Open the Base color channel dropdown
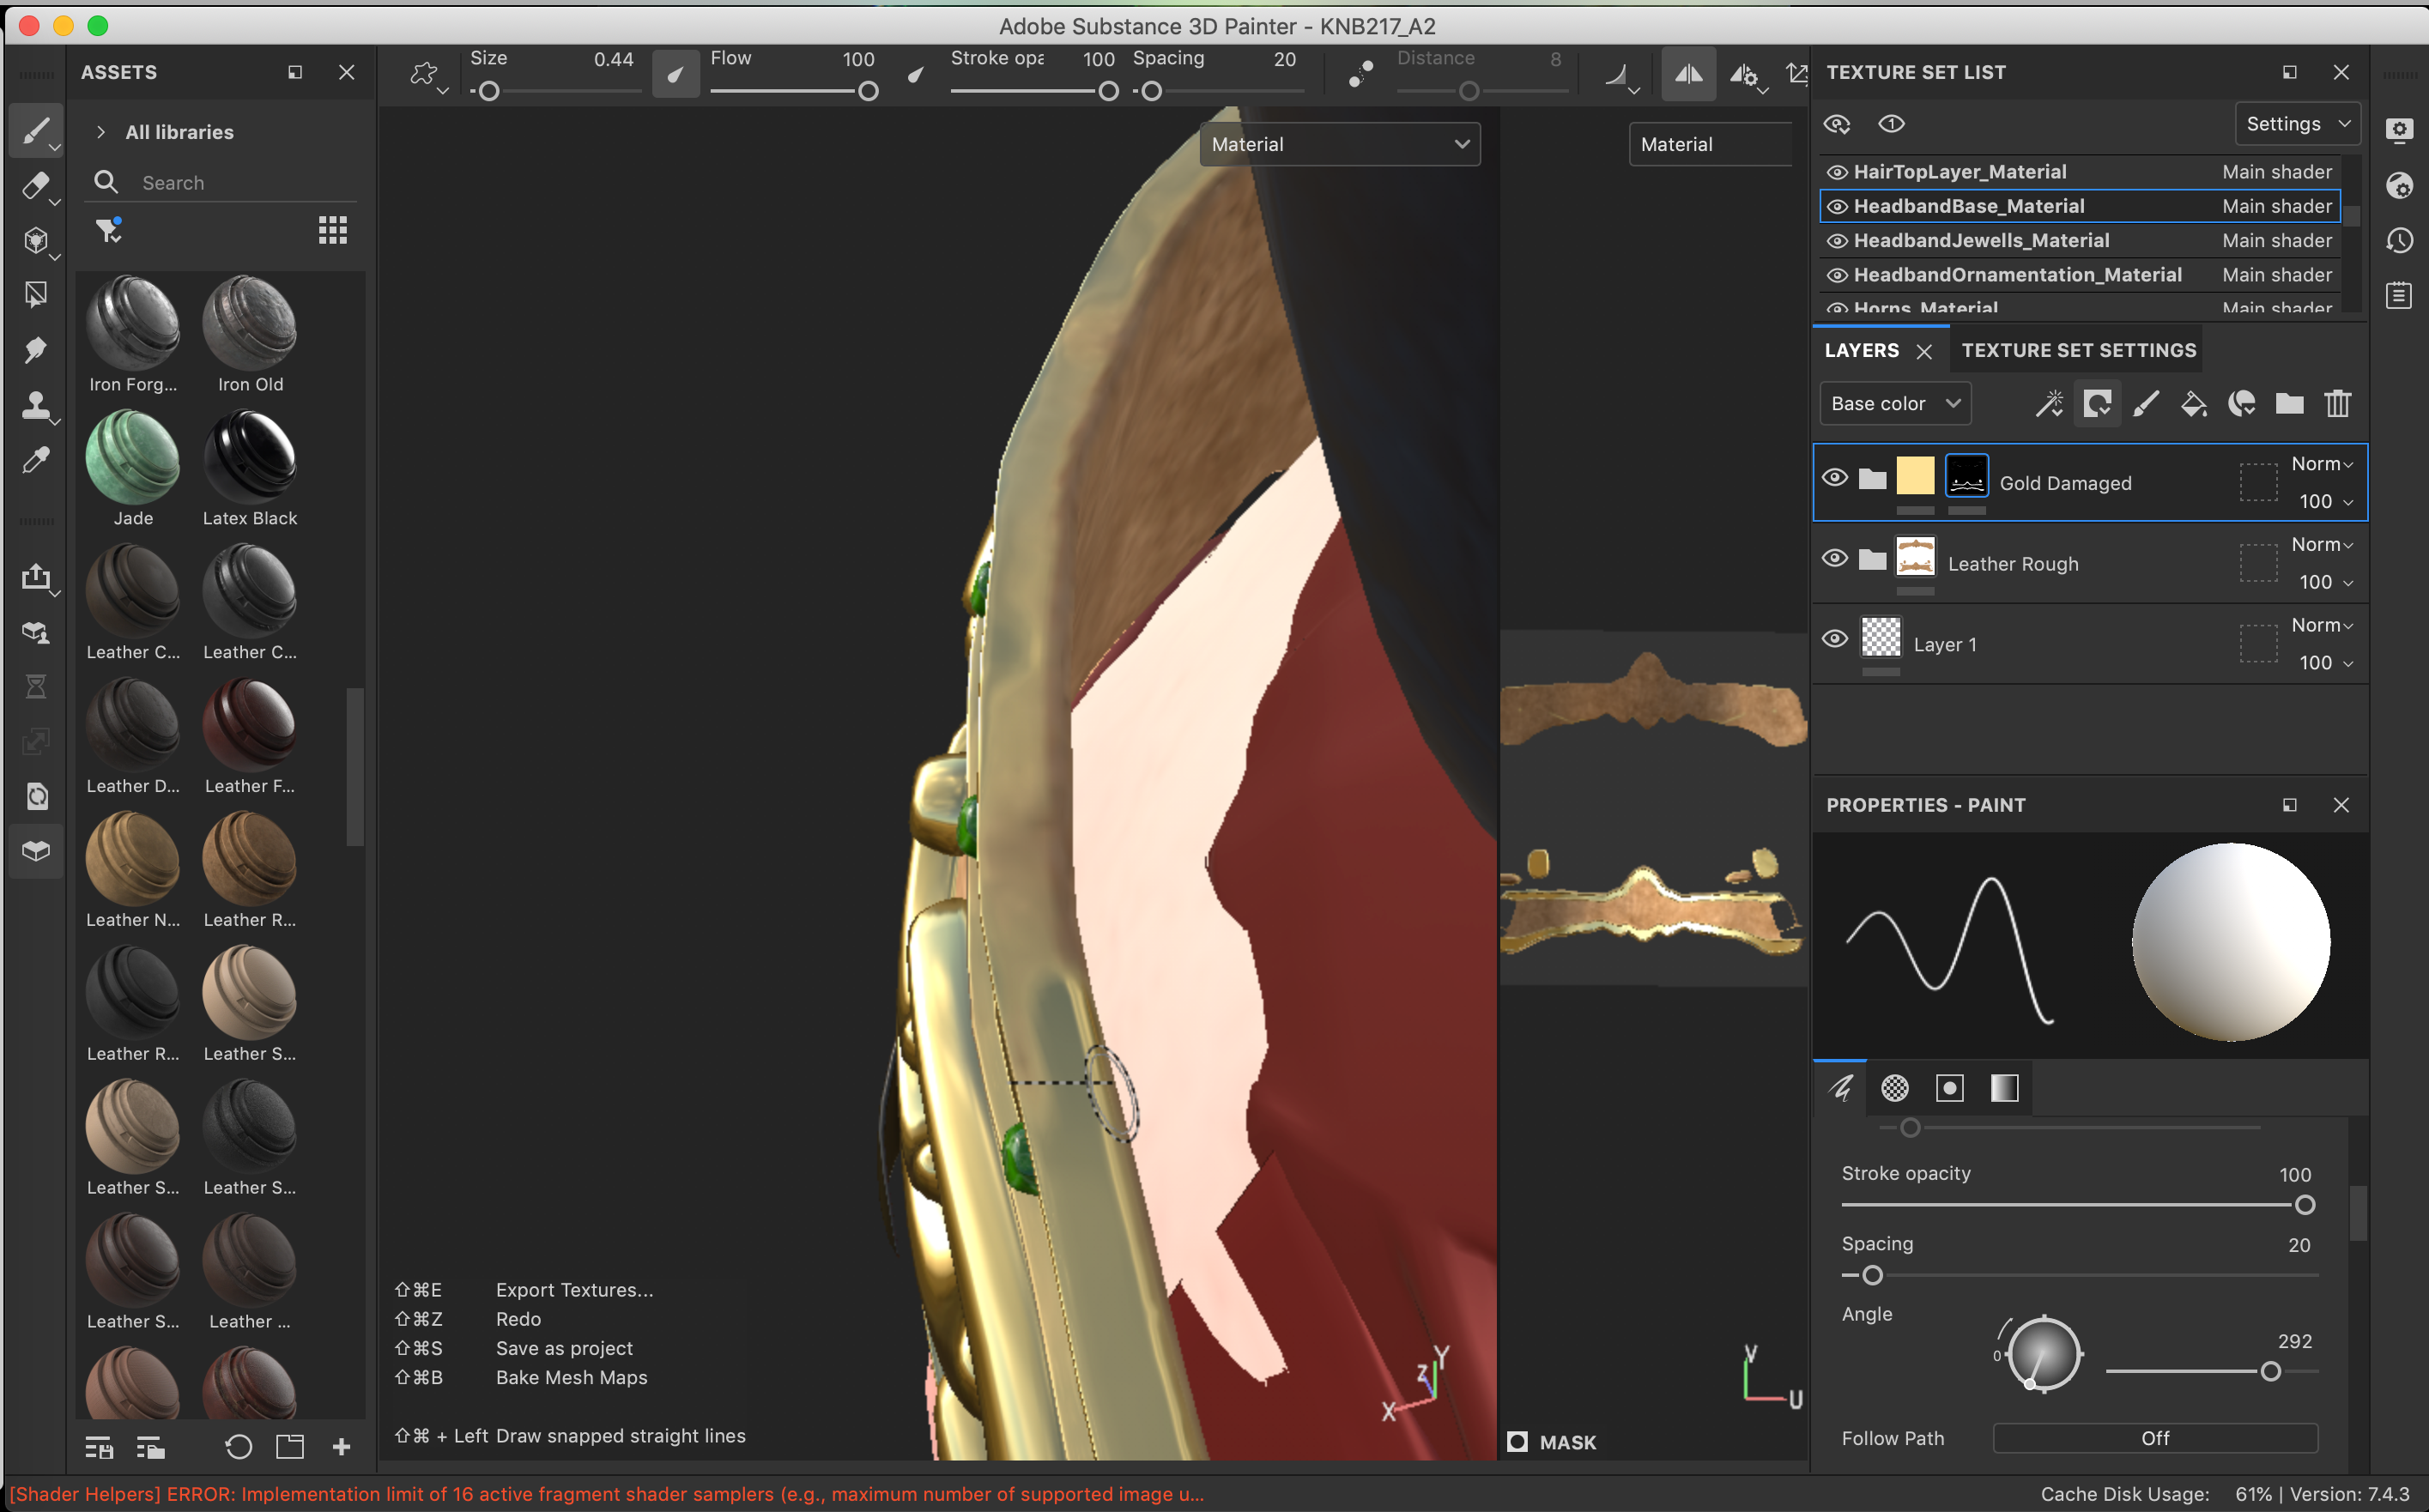2429x1512 pixels. pos(1894,404)
